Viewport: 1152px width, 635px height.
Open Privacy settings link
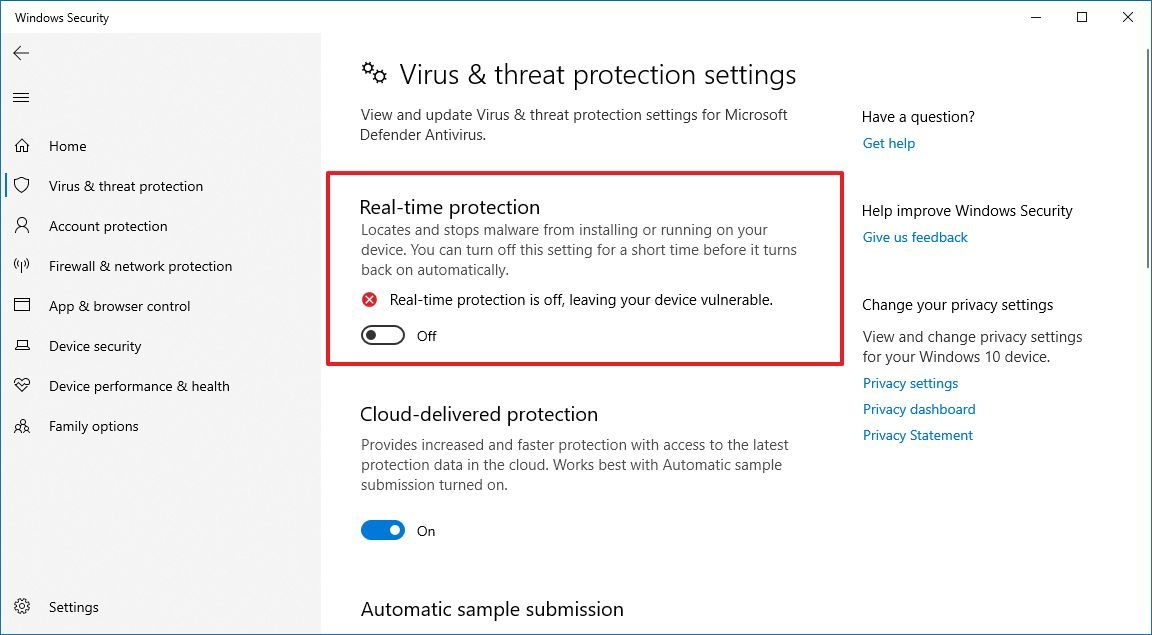click(x=910, y=383)
